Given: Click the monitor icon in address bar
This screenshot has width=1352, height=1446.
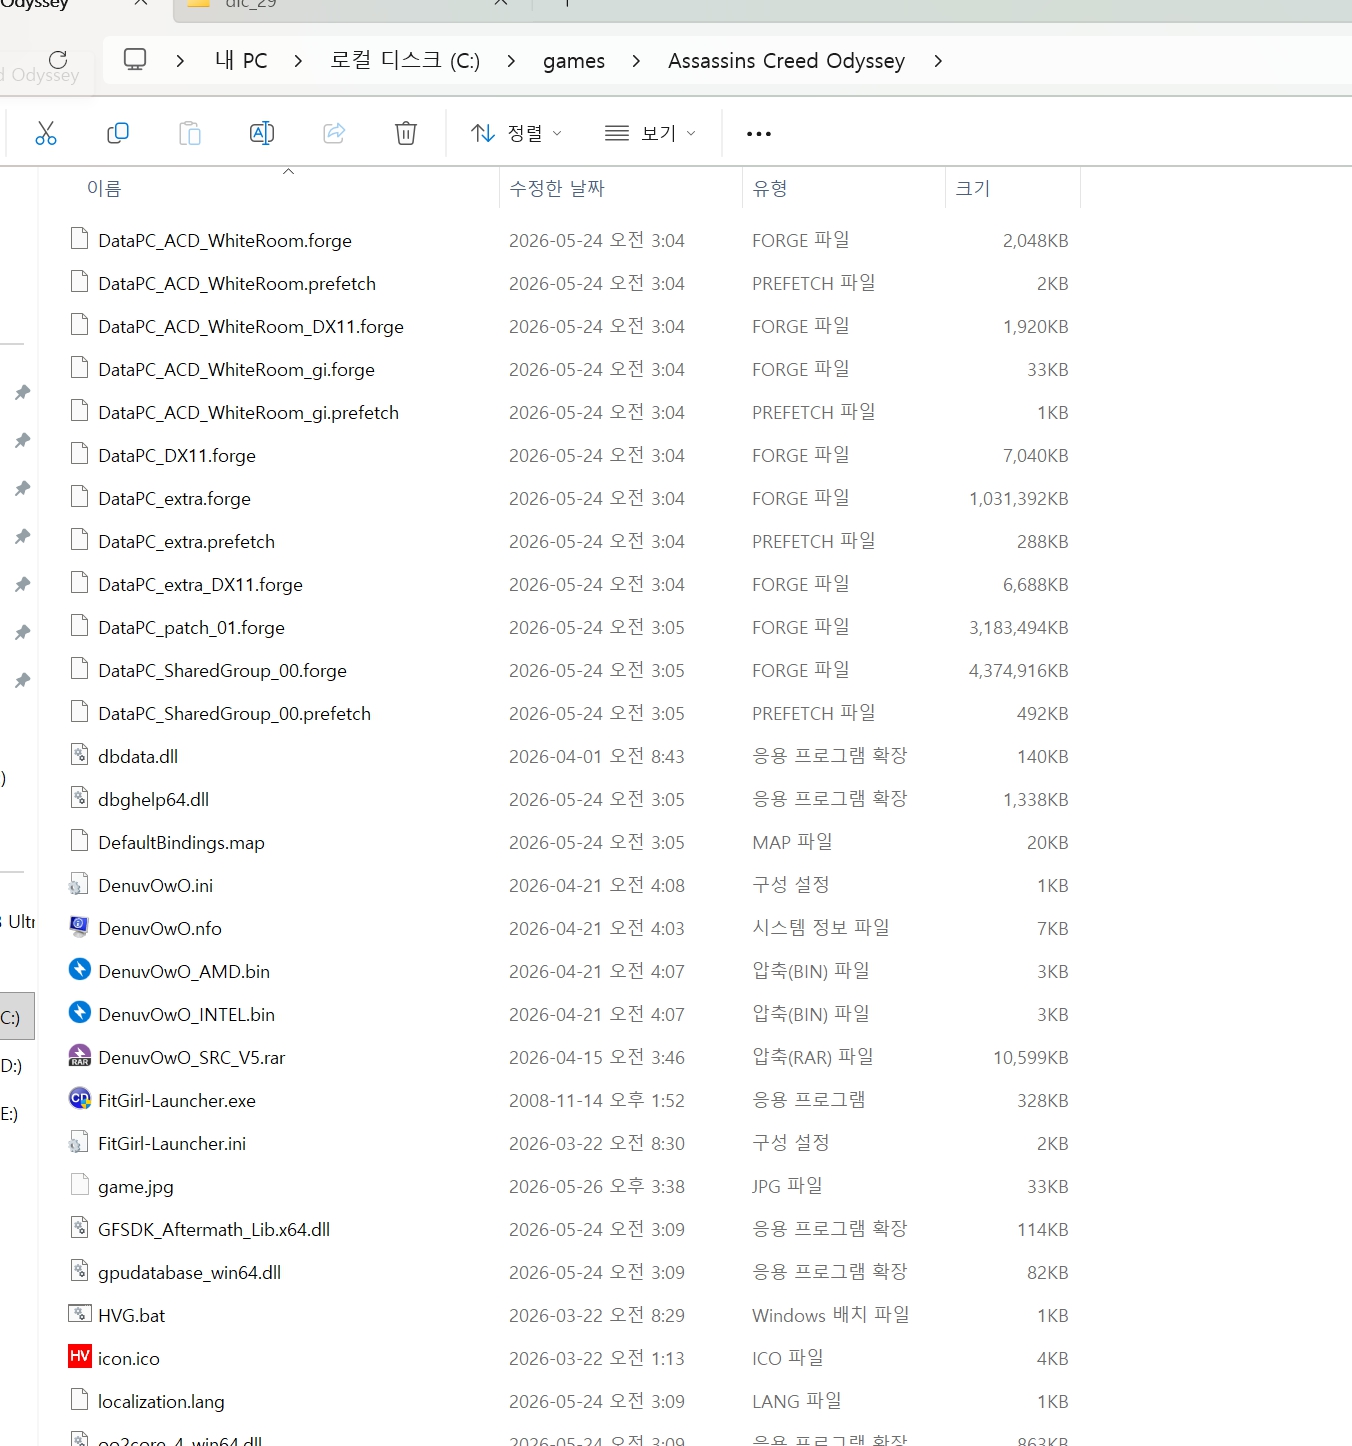Looking at the screenshot, I should 135,60.
